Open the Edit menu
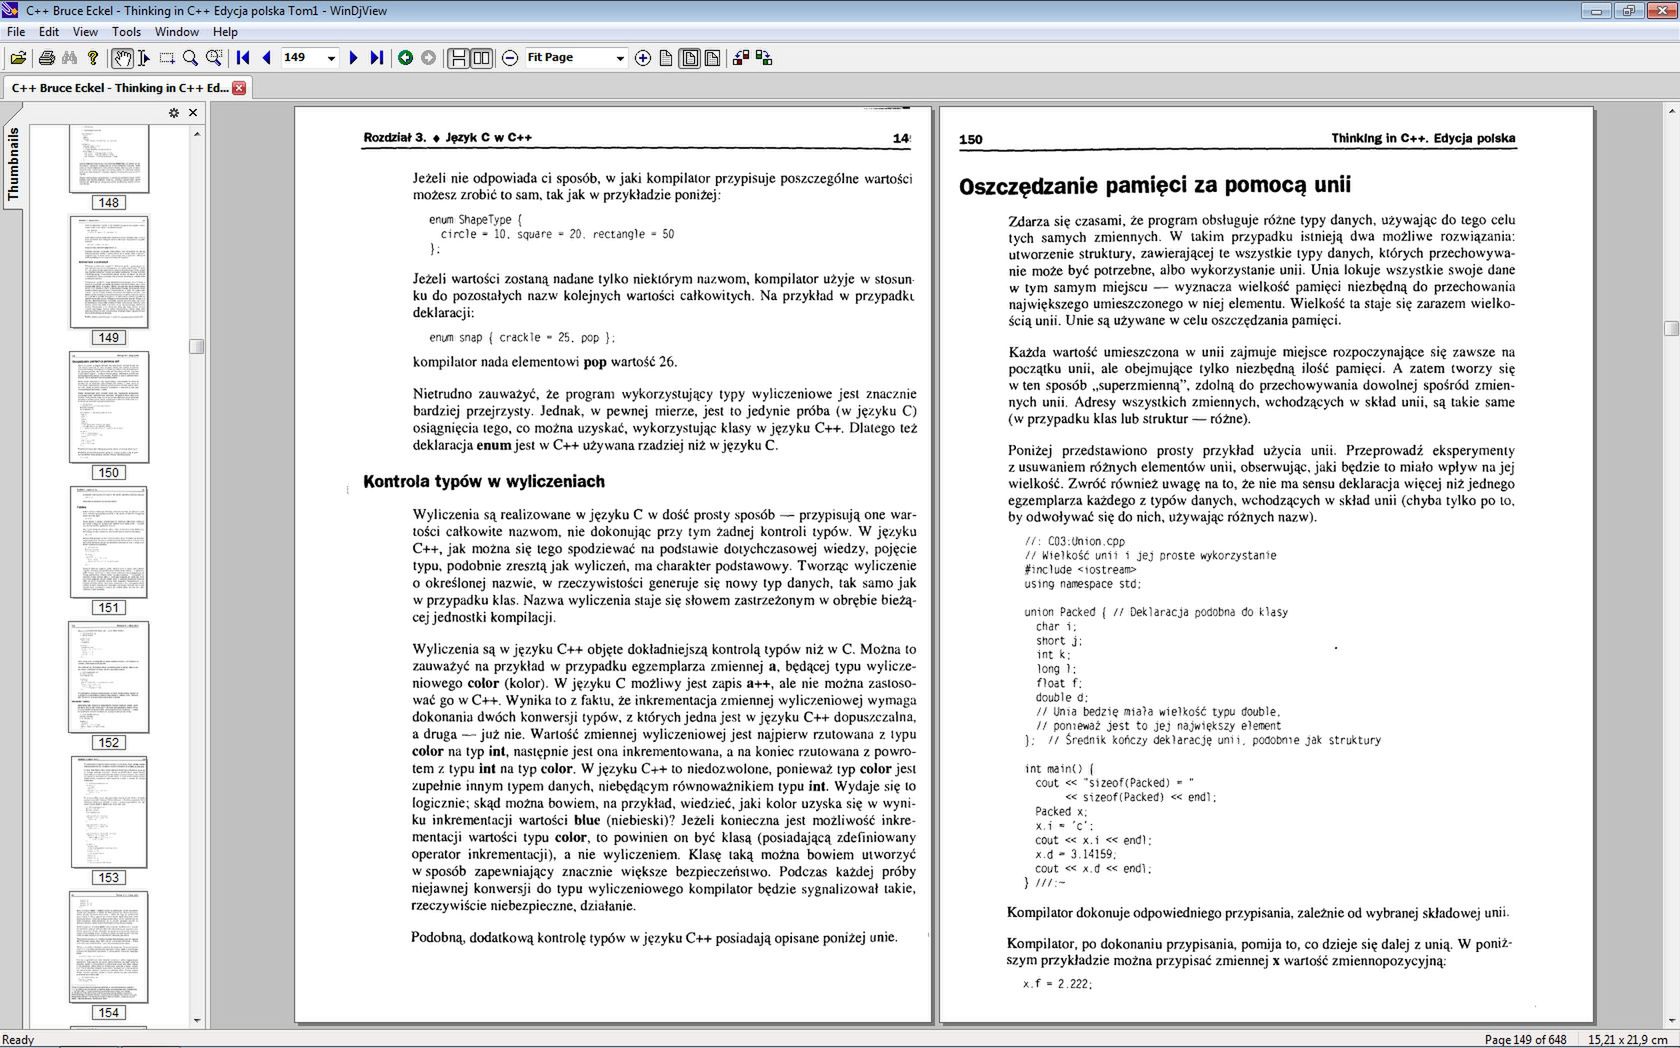 (49, 32)
